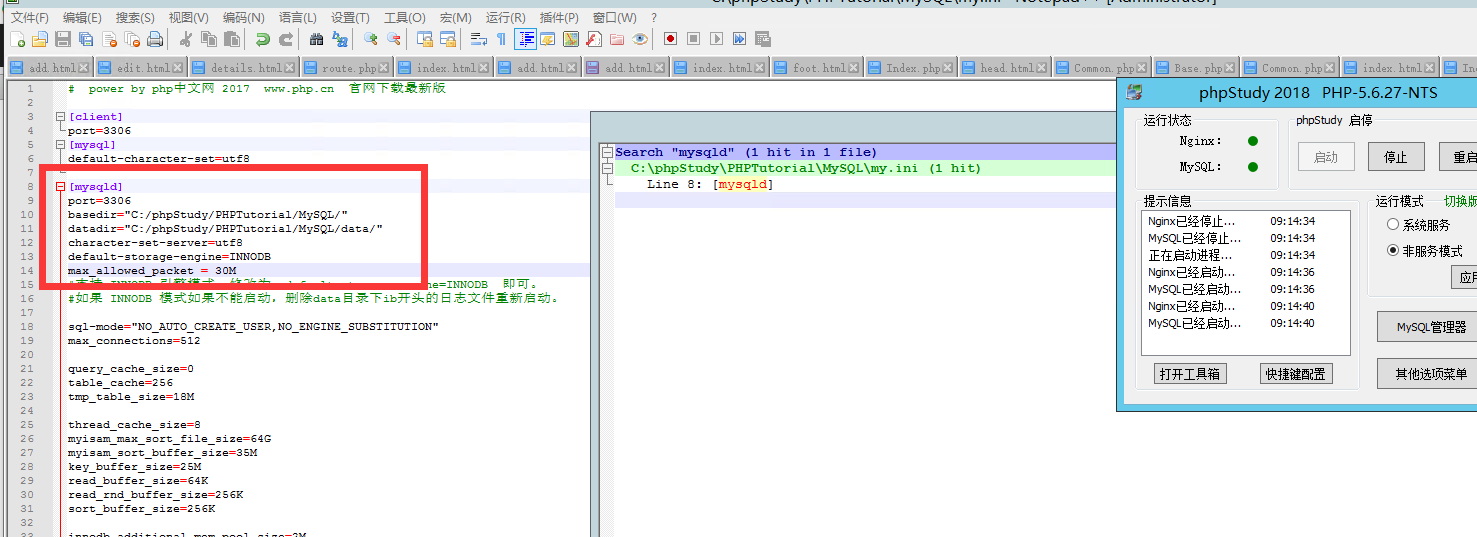Open the function list icon
Viewport: 1477px width, 537px height.
point(593,39)
